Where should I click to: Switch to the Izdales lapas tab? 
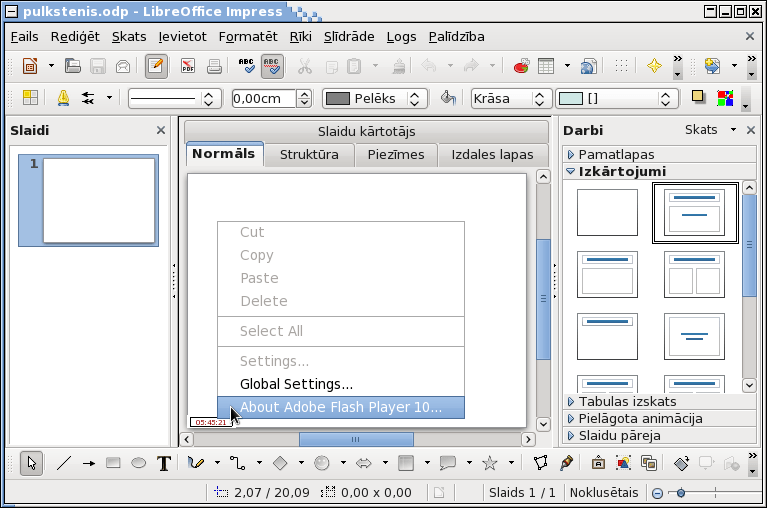[492, 155]
